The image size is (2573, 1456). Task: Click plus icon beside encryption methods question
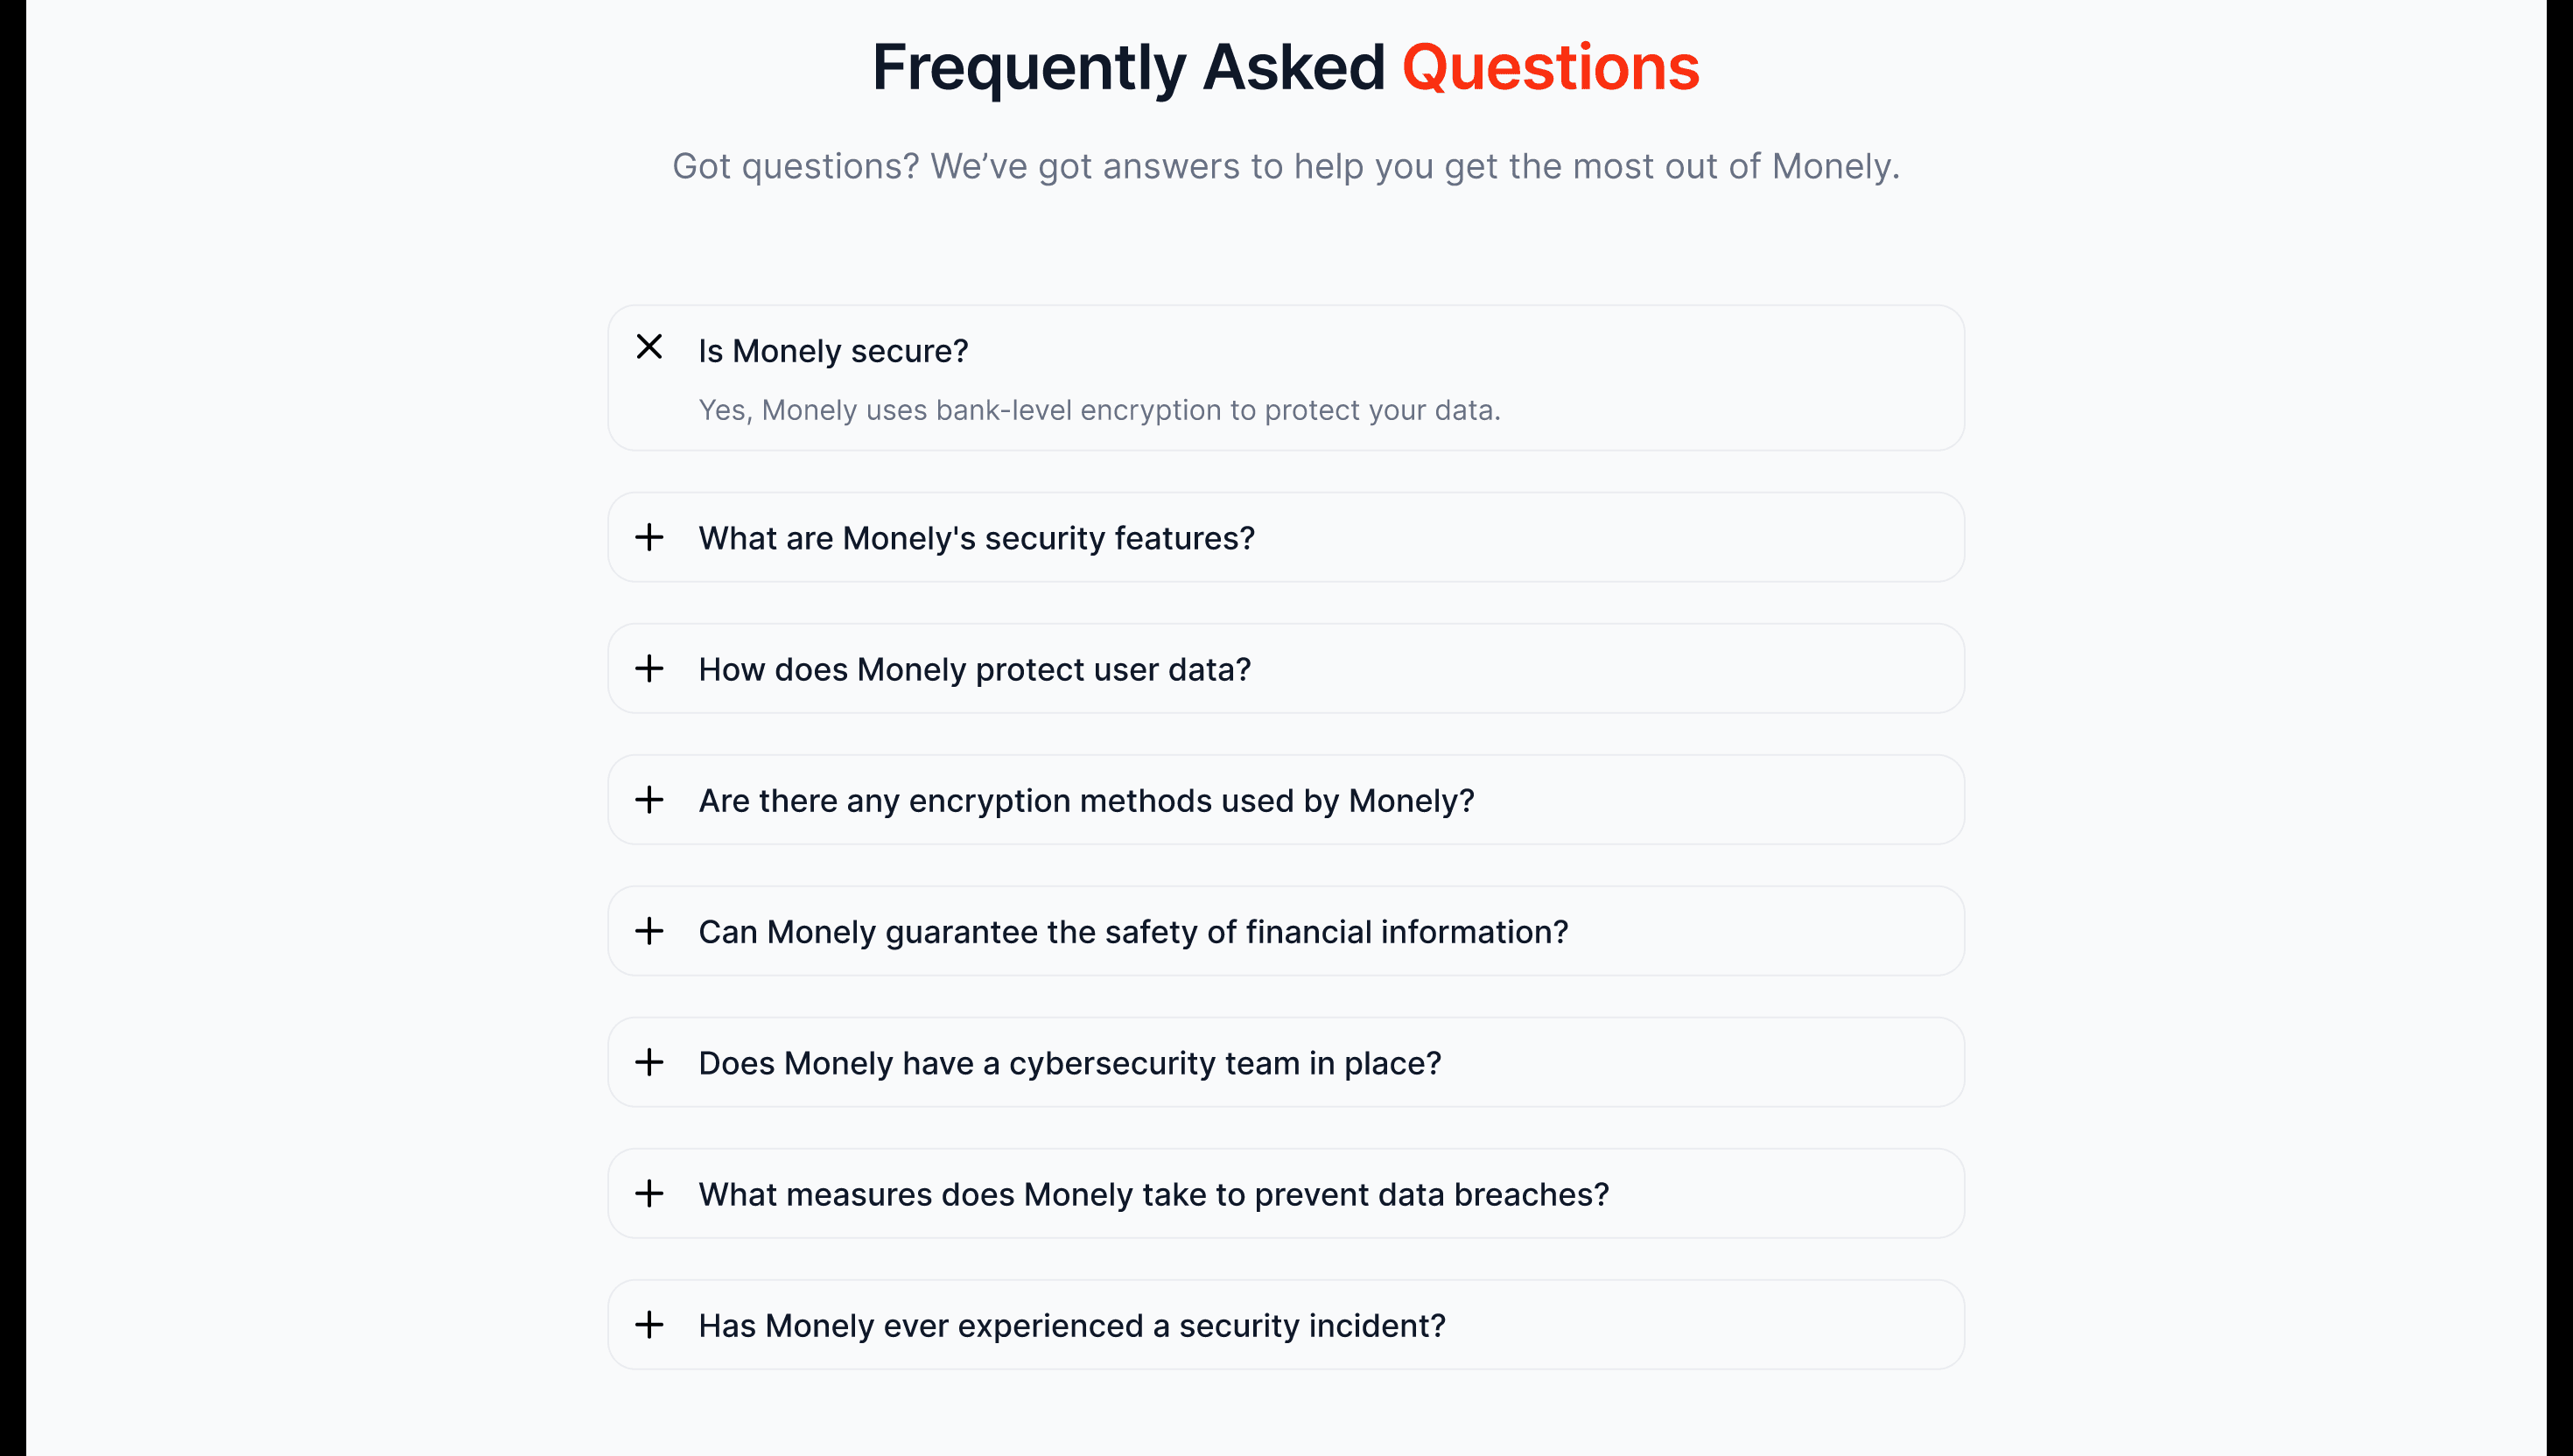coord(649,799)
